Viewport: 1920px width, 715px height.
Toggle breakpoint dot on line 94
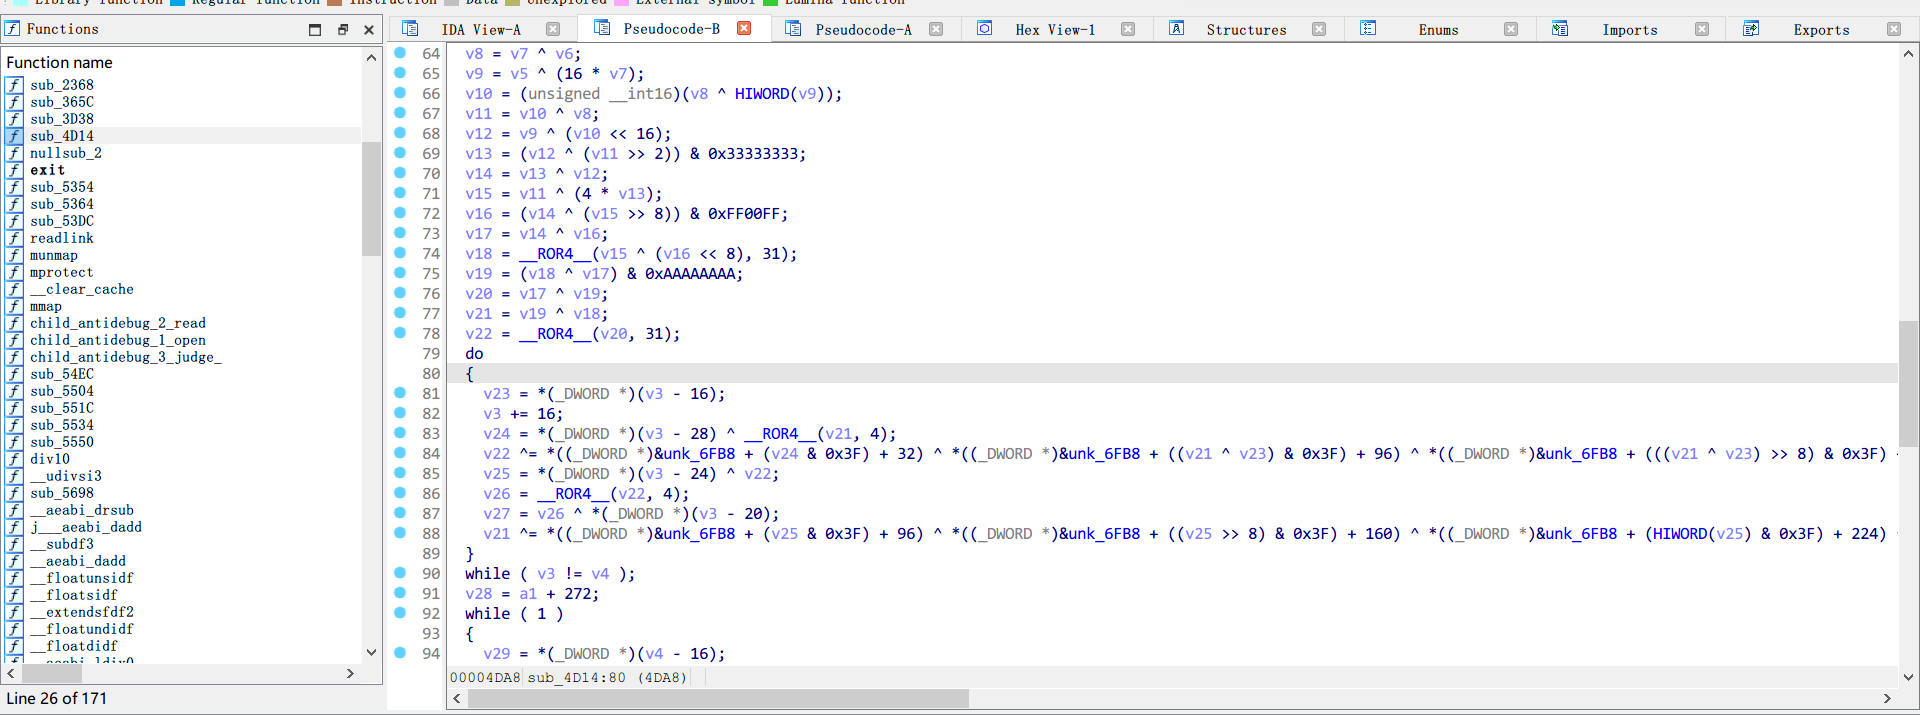pos(400,653)
